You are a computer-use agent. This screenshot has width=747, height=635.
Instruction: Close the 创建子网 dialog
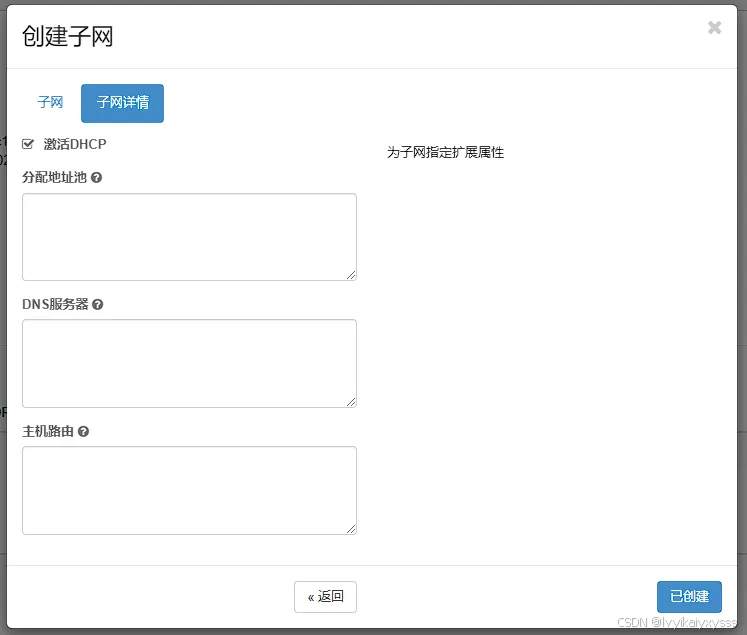pos(714,28)
